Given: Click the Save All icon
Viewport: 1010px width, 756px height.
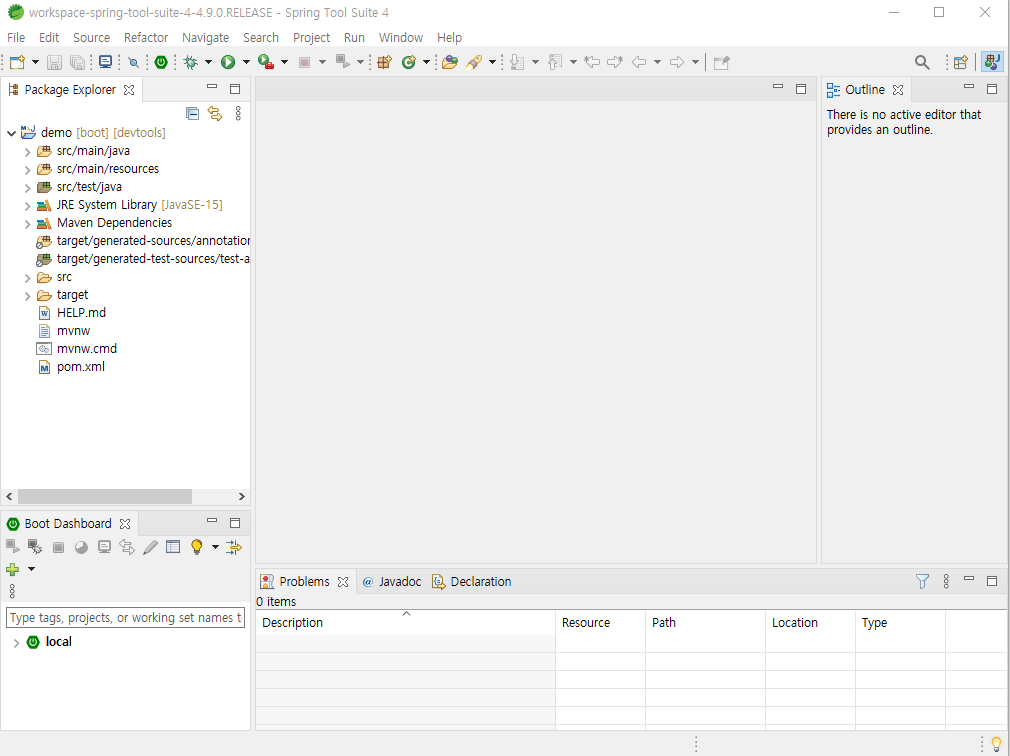Looking at the screenshot, I should pos(77,62).
